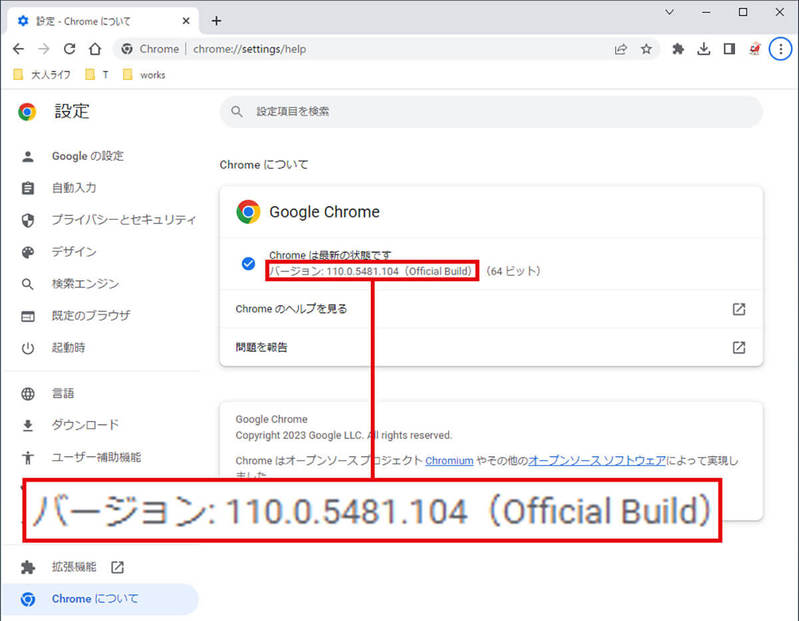Click the share page icon in address bar
Image resolution: width=799 pixels, height=621 pixels.
(621, 49)
